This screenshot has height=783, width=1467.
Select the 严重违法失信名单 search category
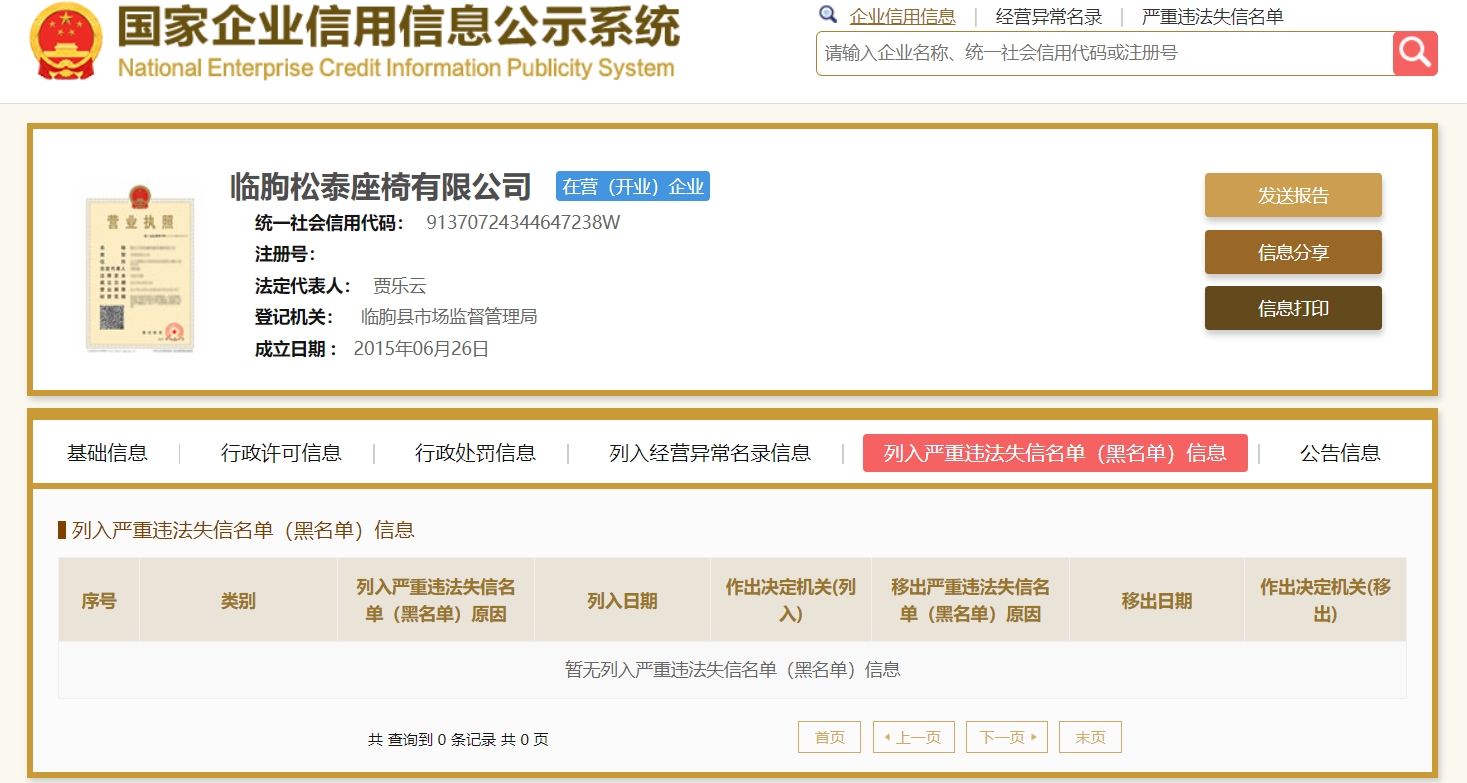click(1213, 16)
